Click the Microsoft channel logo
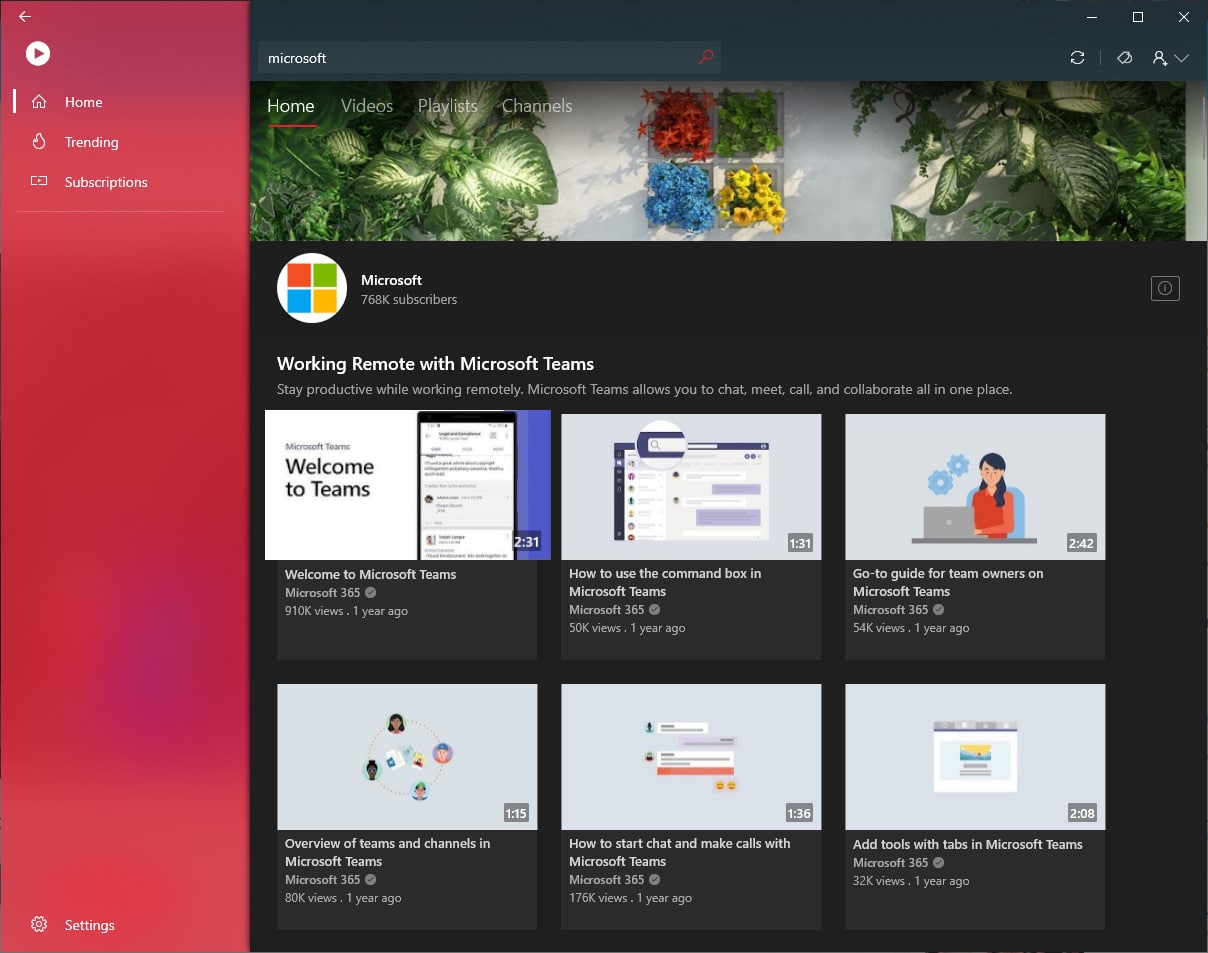1208x953 pixels. click(312, 288)
